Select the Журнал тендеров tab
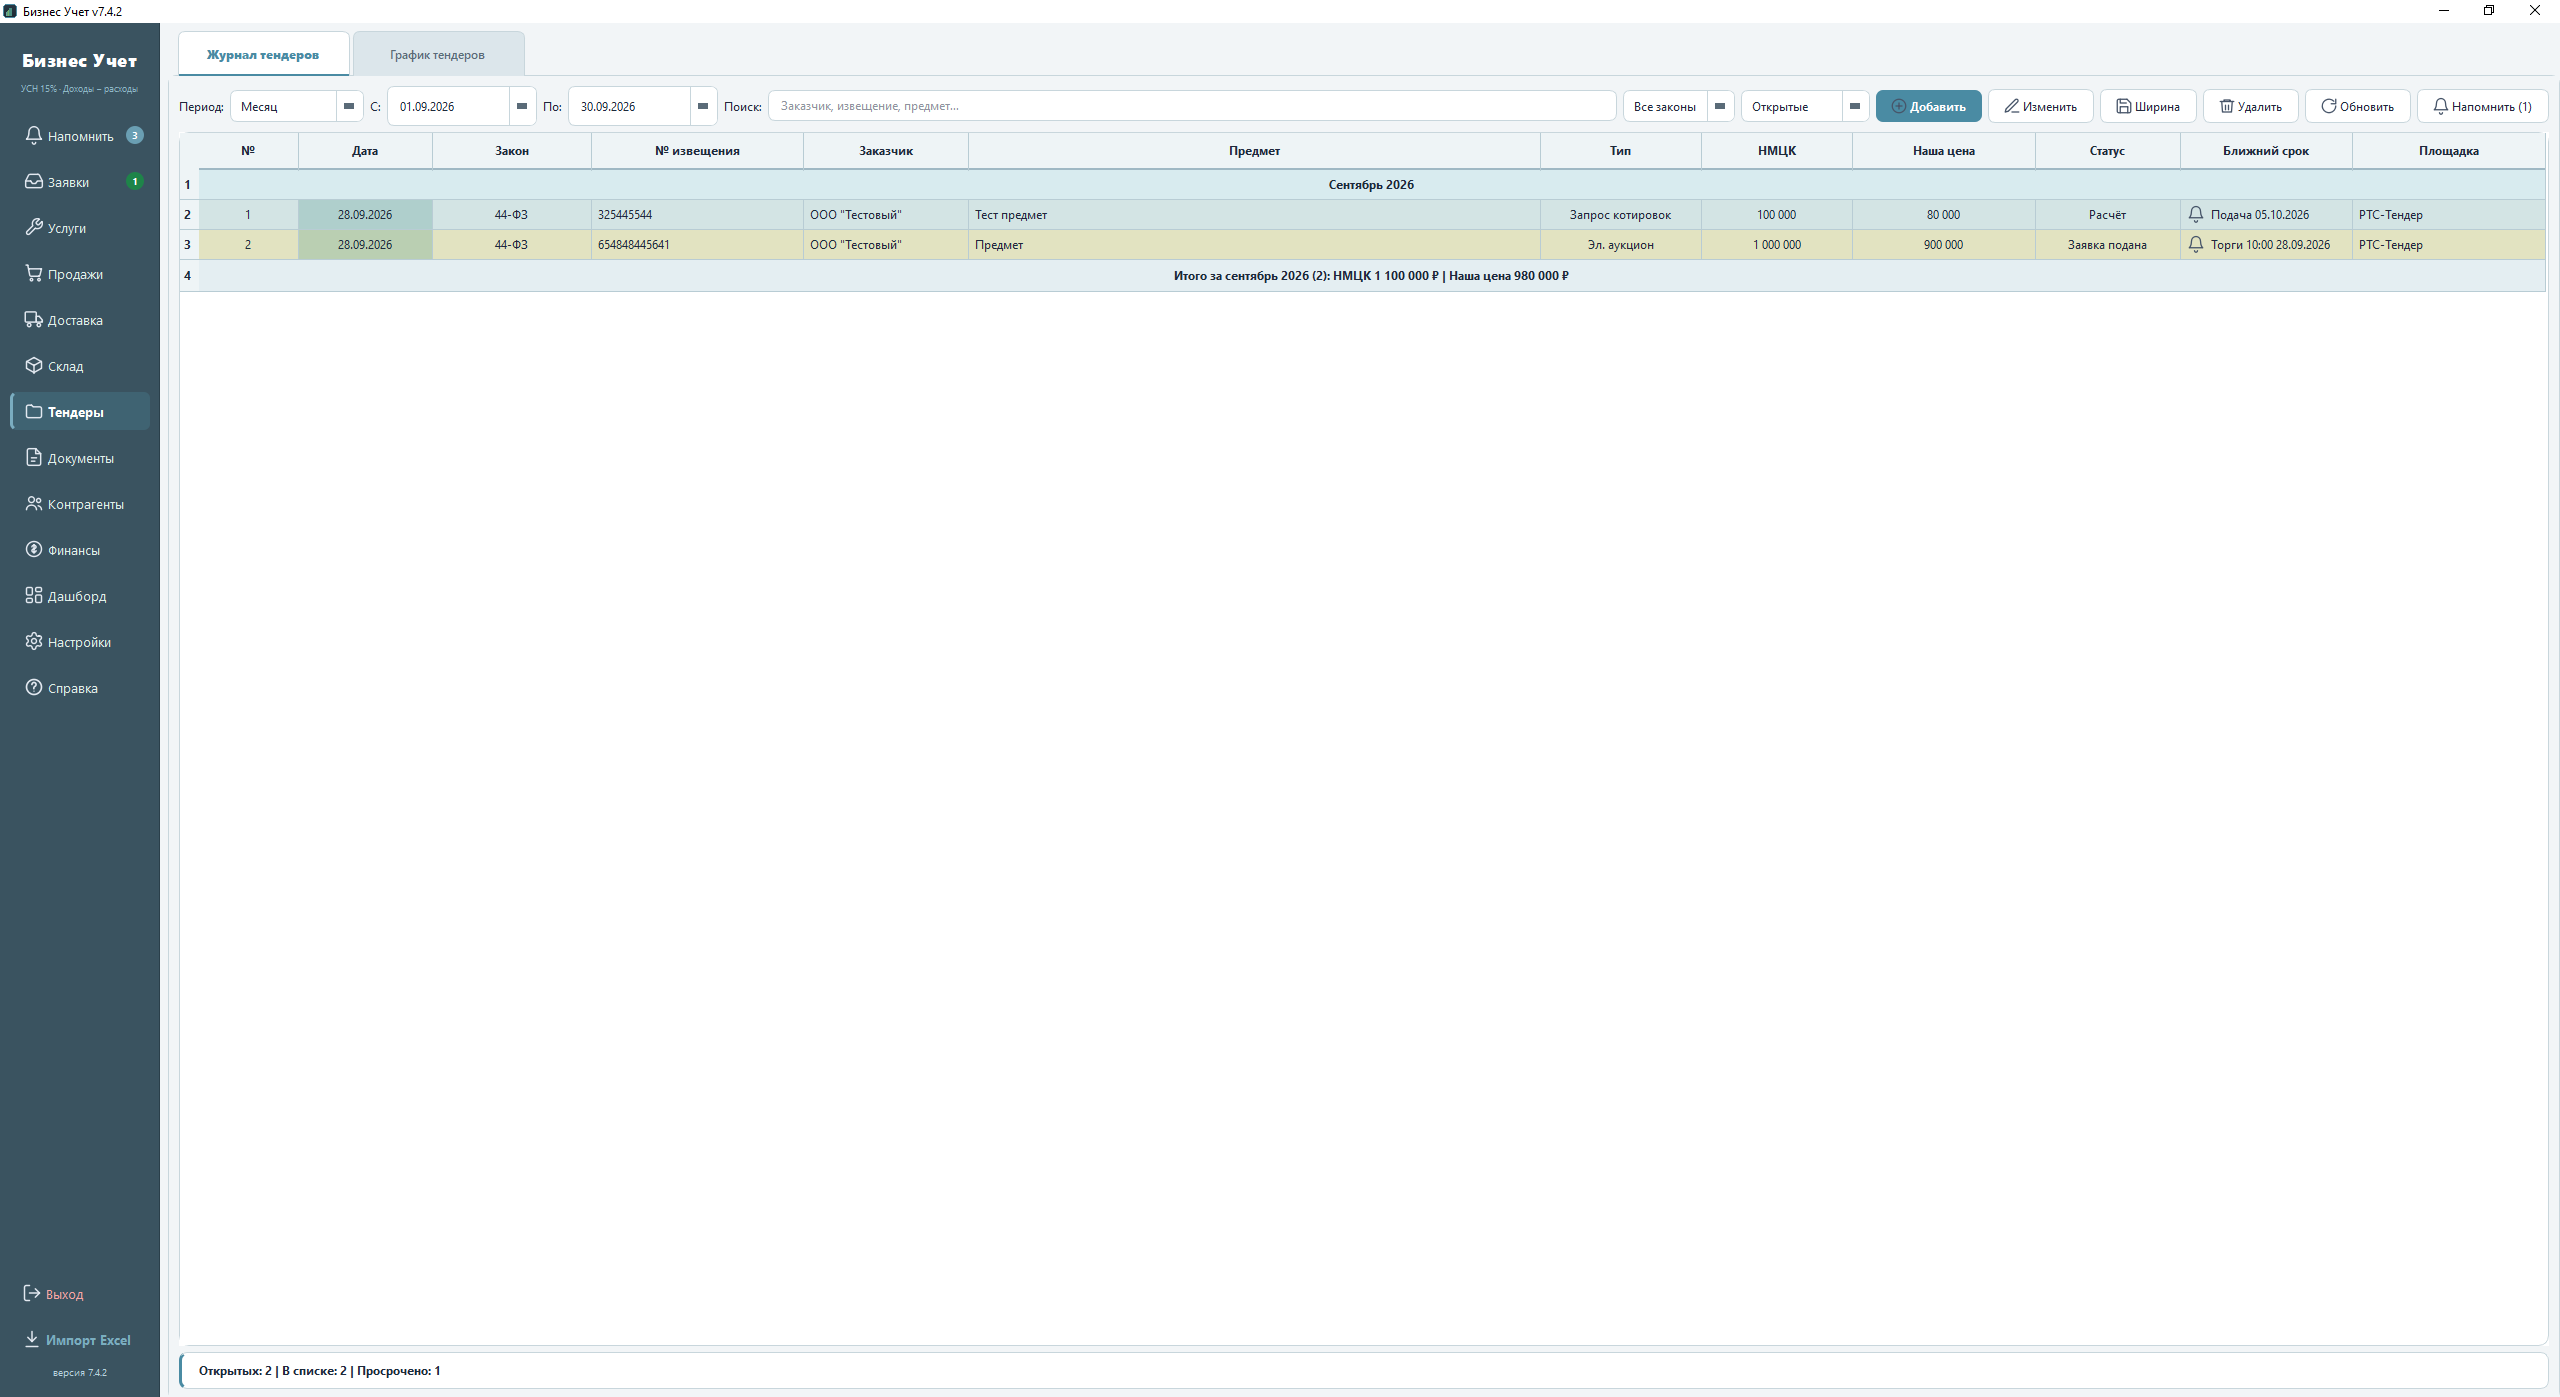Viewport: 2560px width, 1397px height. click(x=263, y=54)
